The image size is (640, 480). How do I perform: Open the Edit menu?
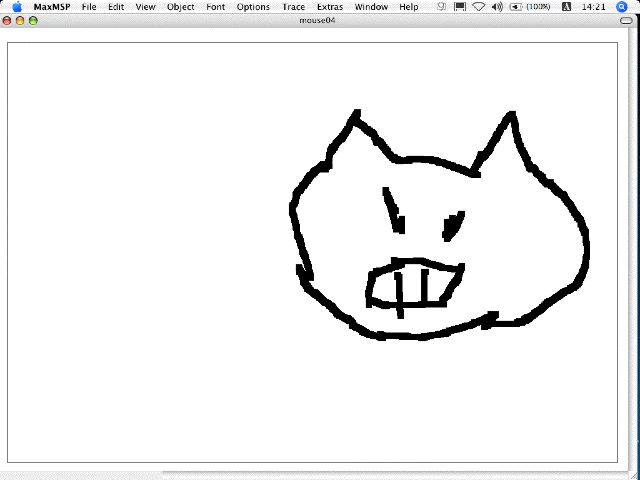point(116,7)
